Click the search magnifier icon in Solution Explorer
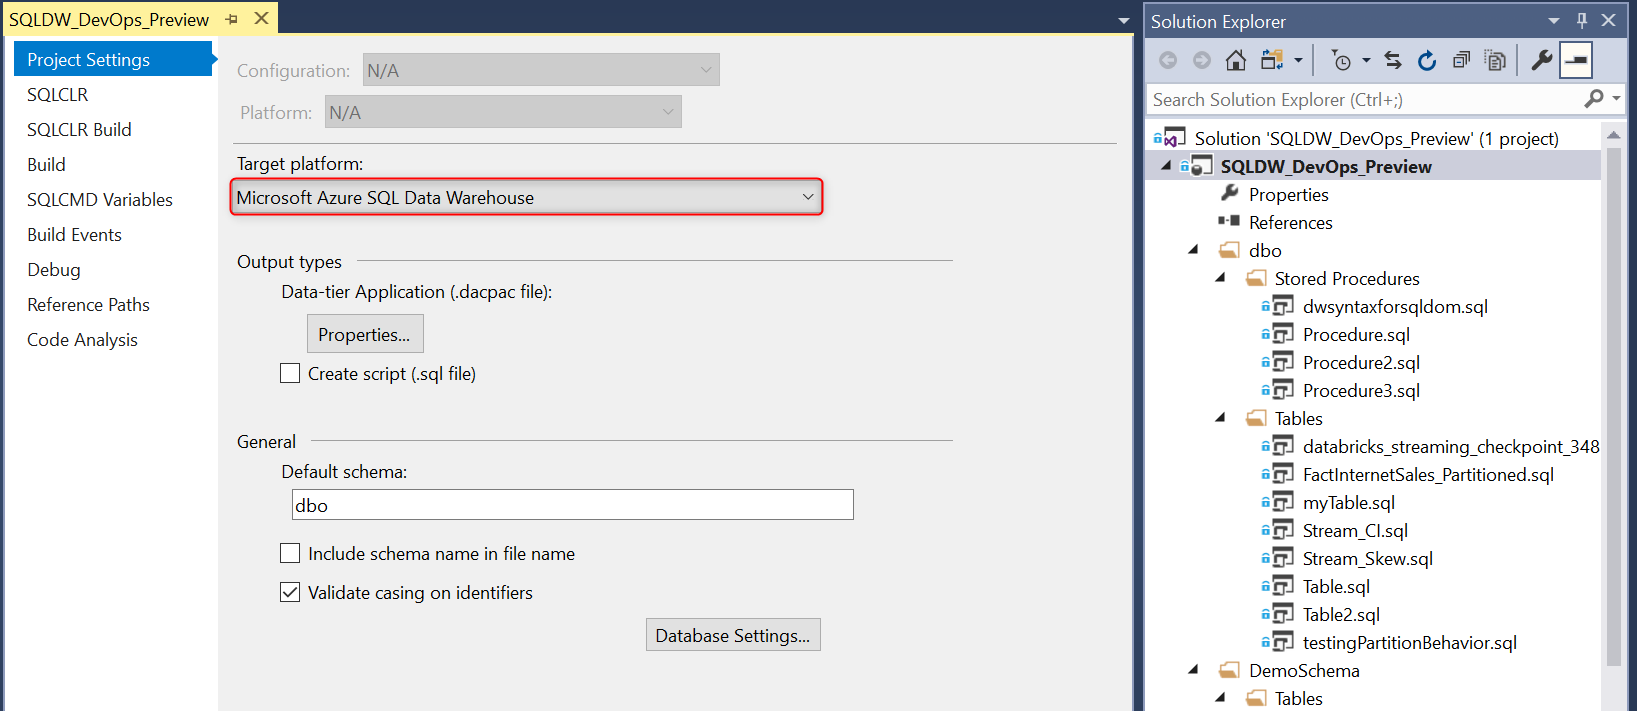Viewport: 1637px width, 711px height. coord(1594,98)
